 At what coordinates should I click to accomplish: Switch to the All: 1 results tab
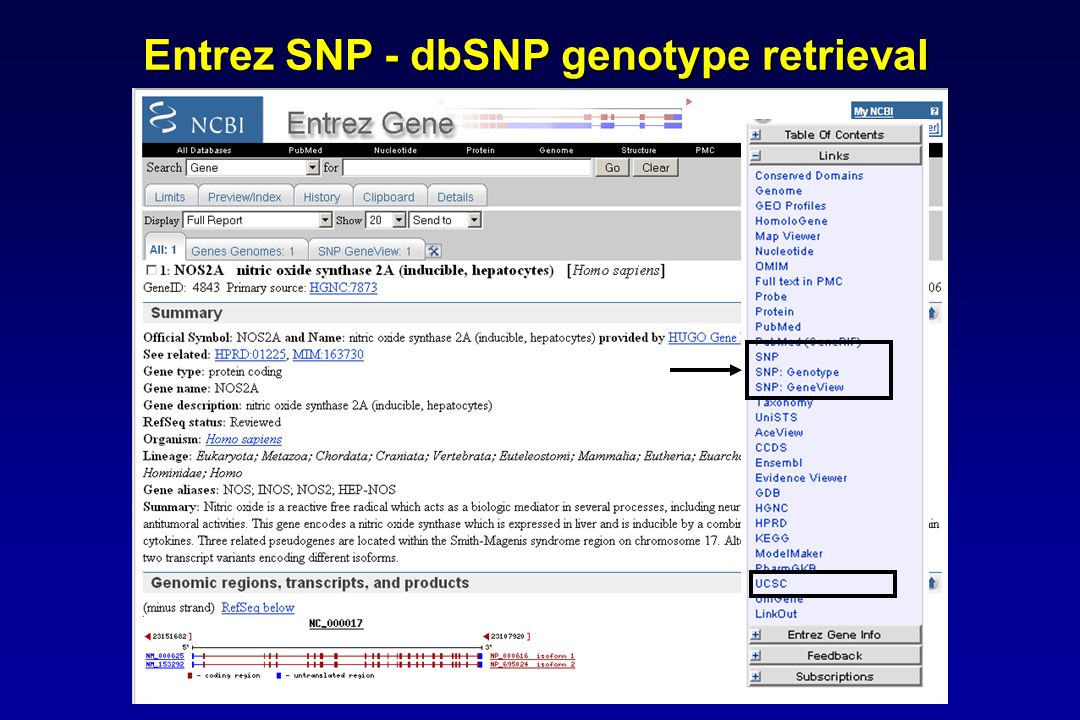click(x=163, y=249)
